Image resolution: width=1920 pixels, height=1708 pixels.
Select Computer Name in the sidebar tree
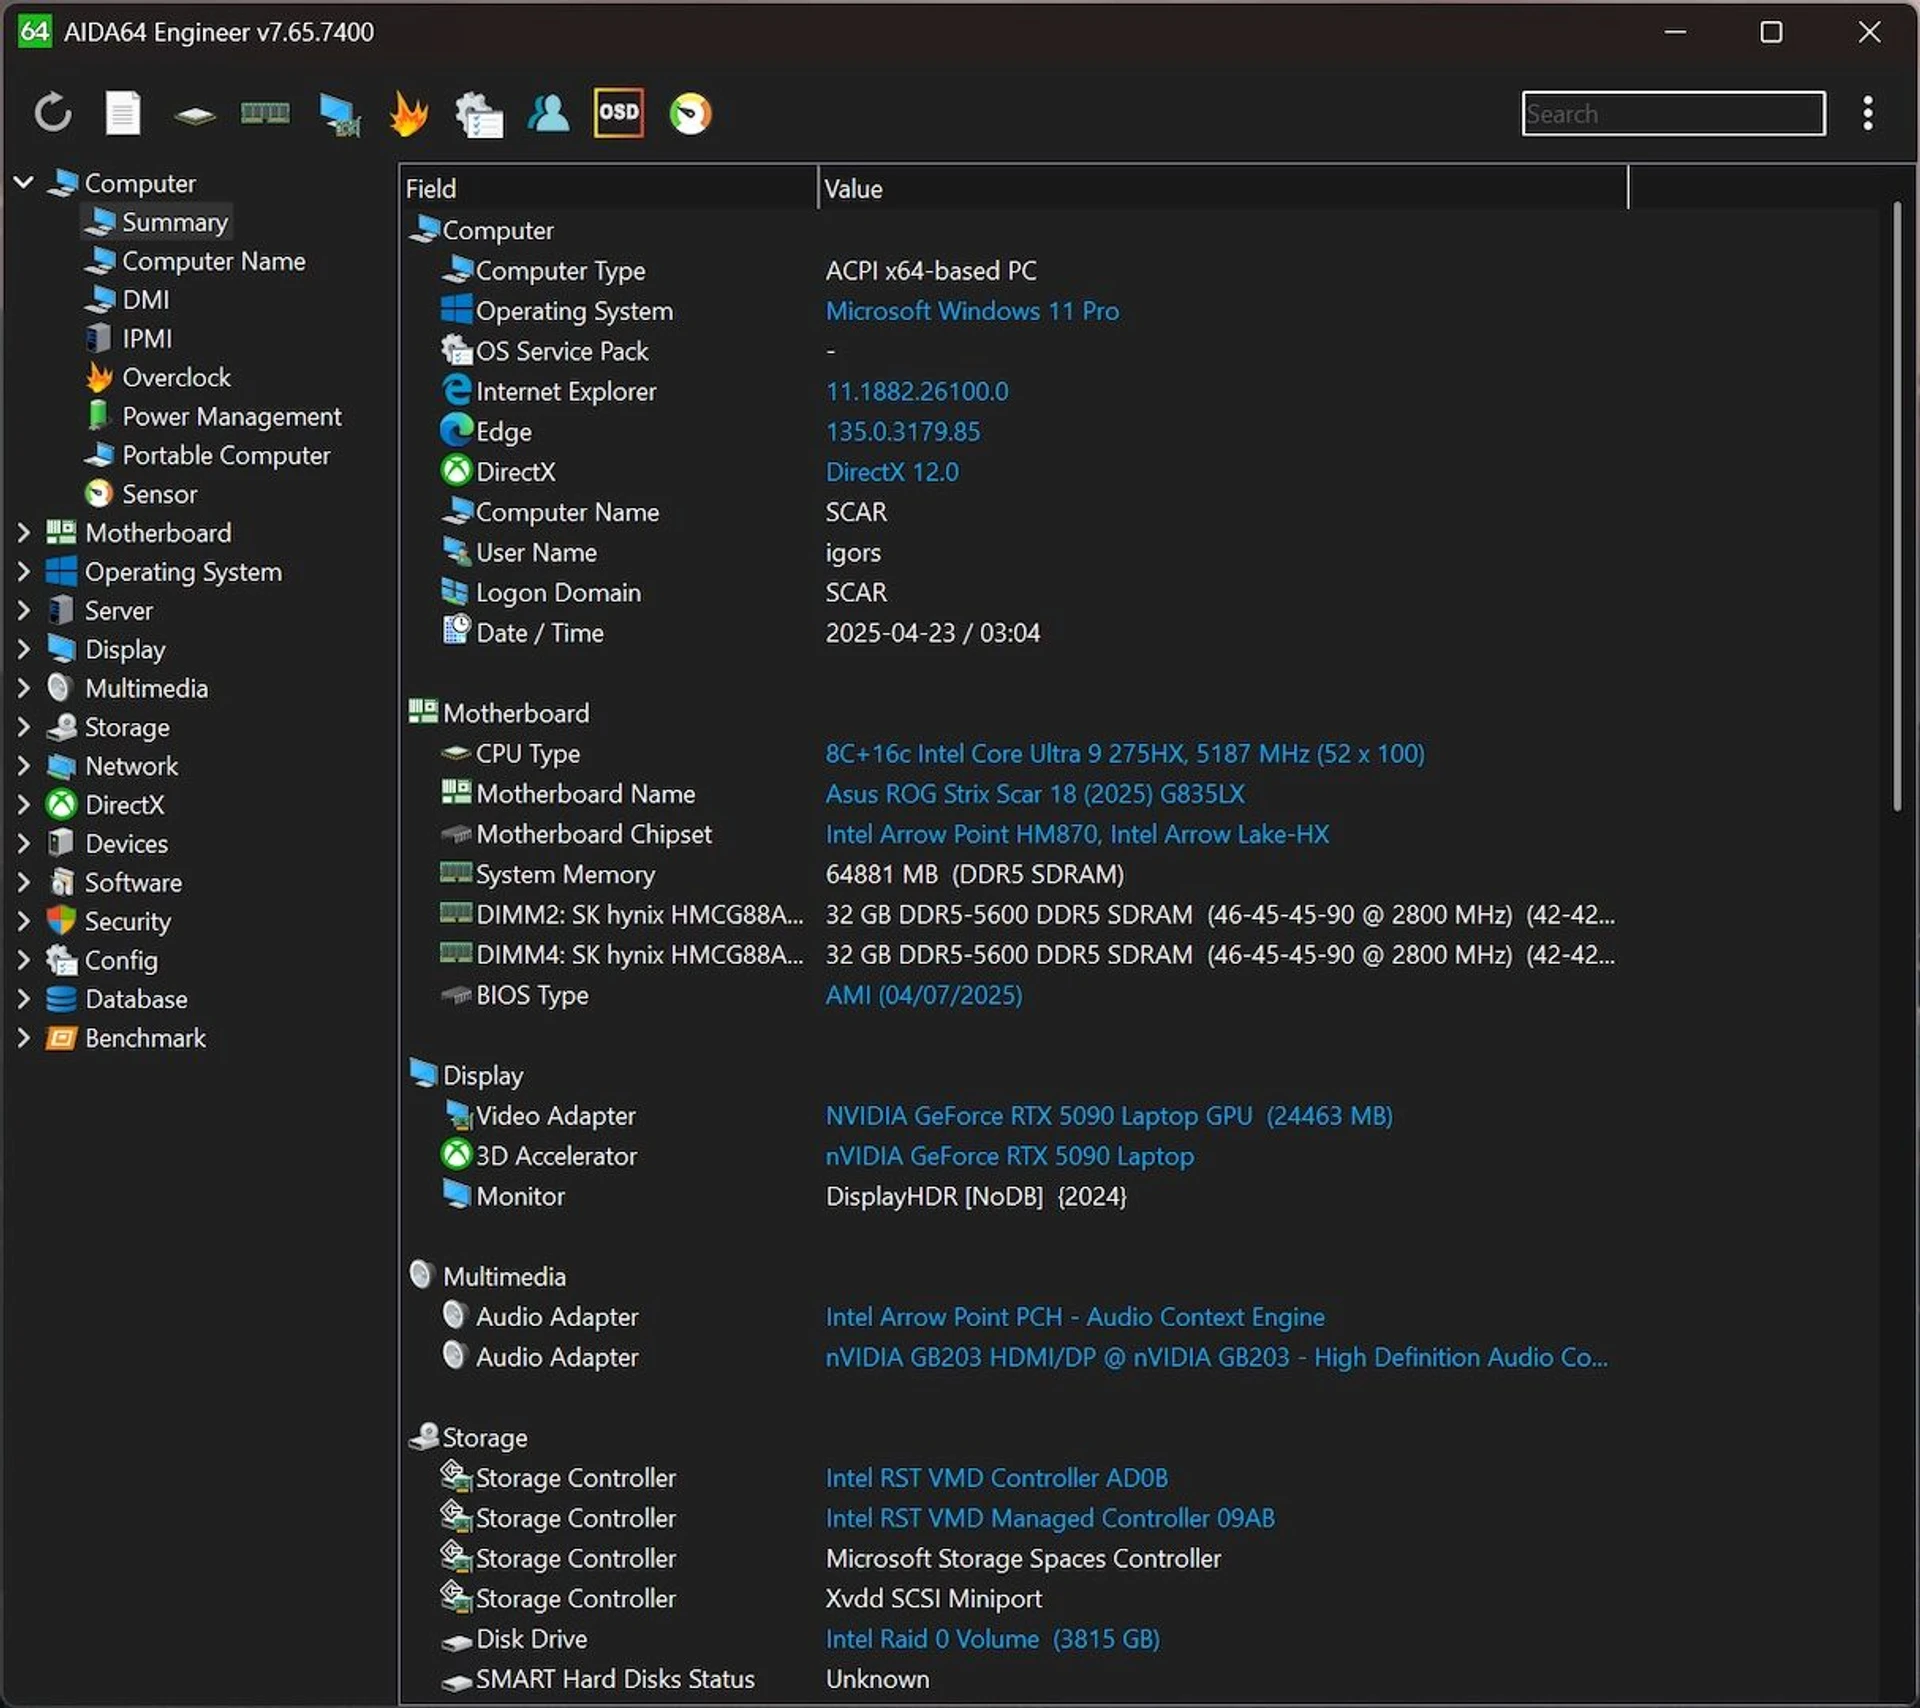[x=195, y=261]
